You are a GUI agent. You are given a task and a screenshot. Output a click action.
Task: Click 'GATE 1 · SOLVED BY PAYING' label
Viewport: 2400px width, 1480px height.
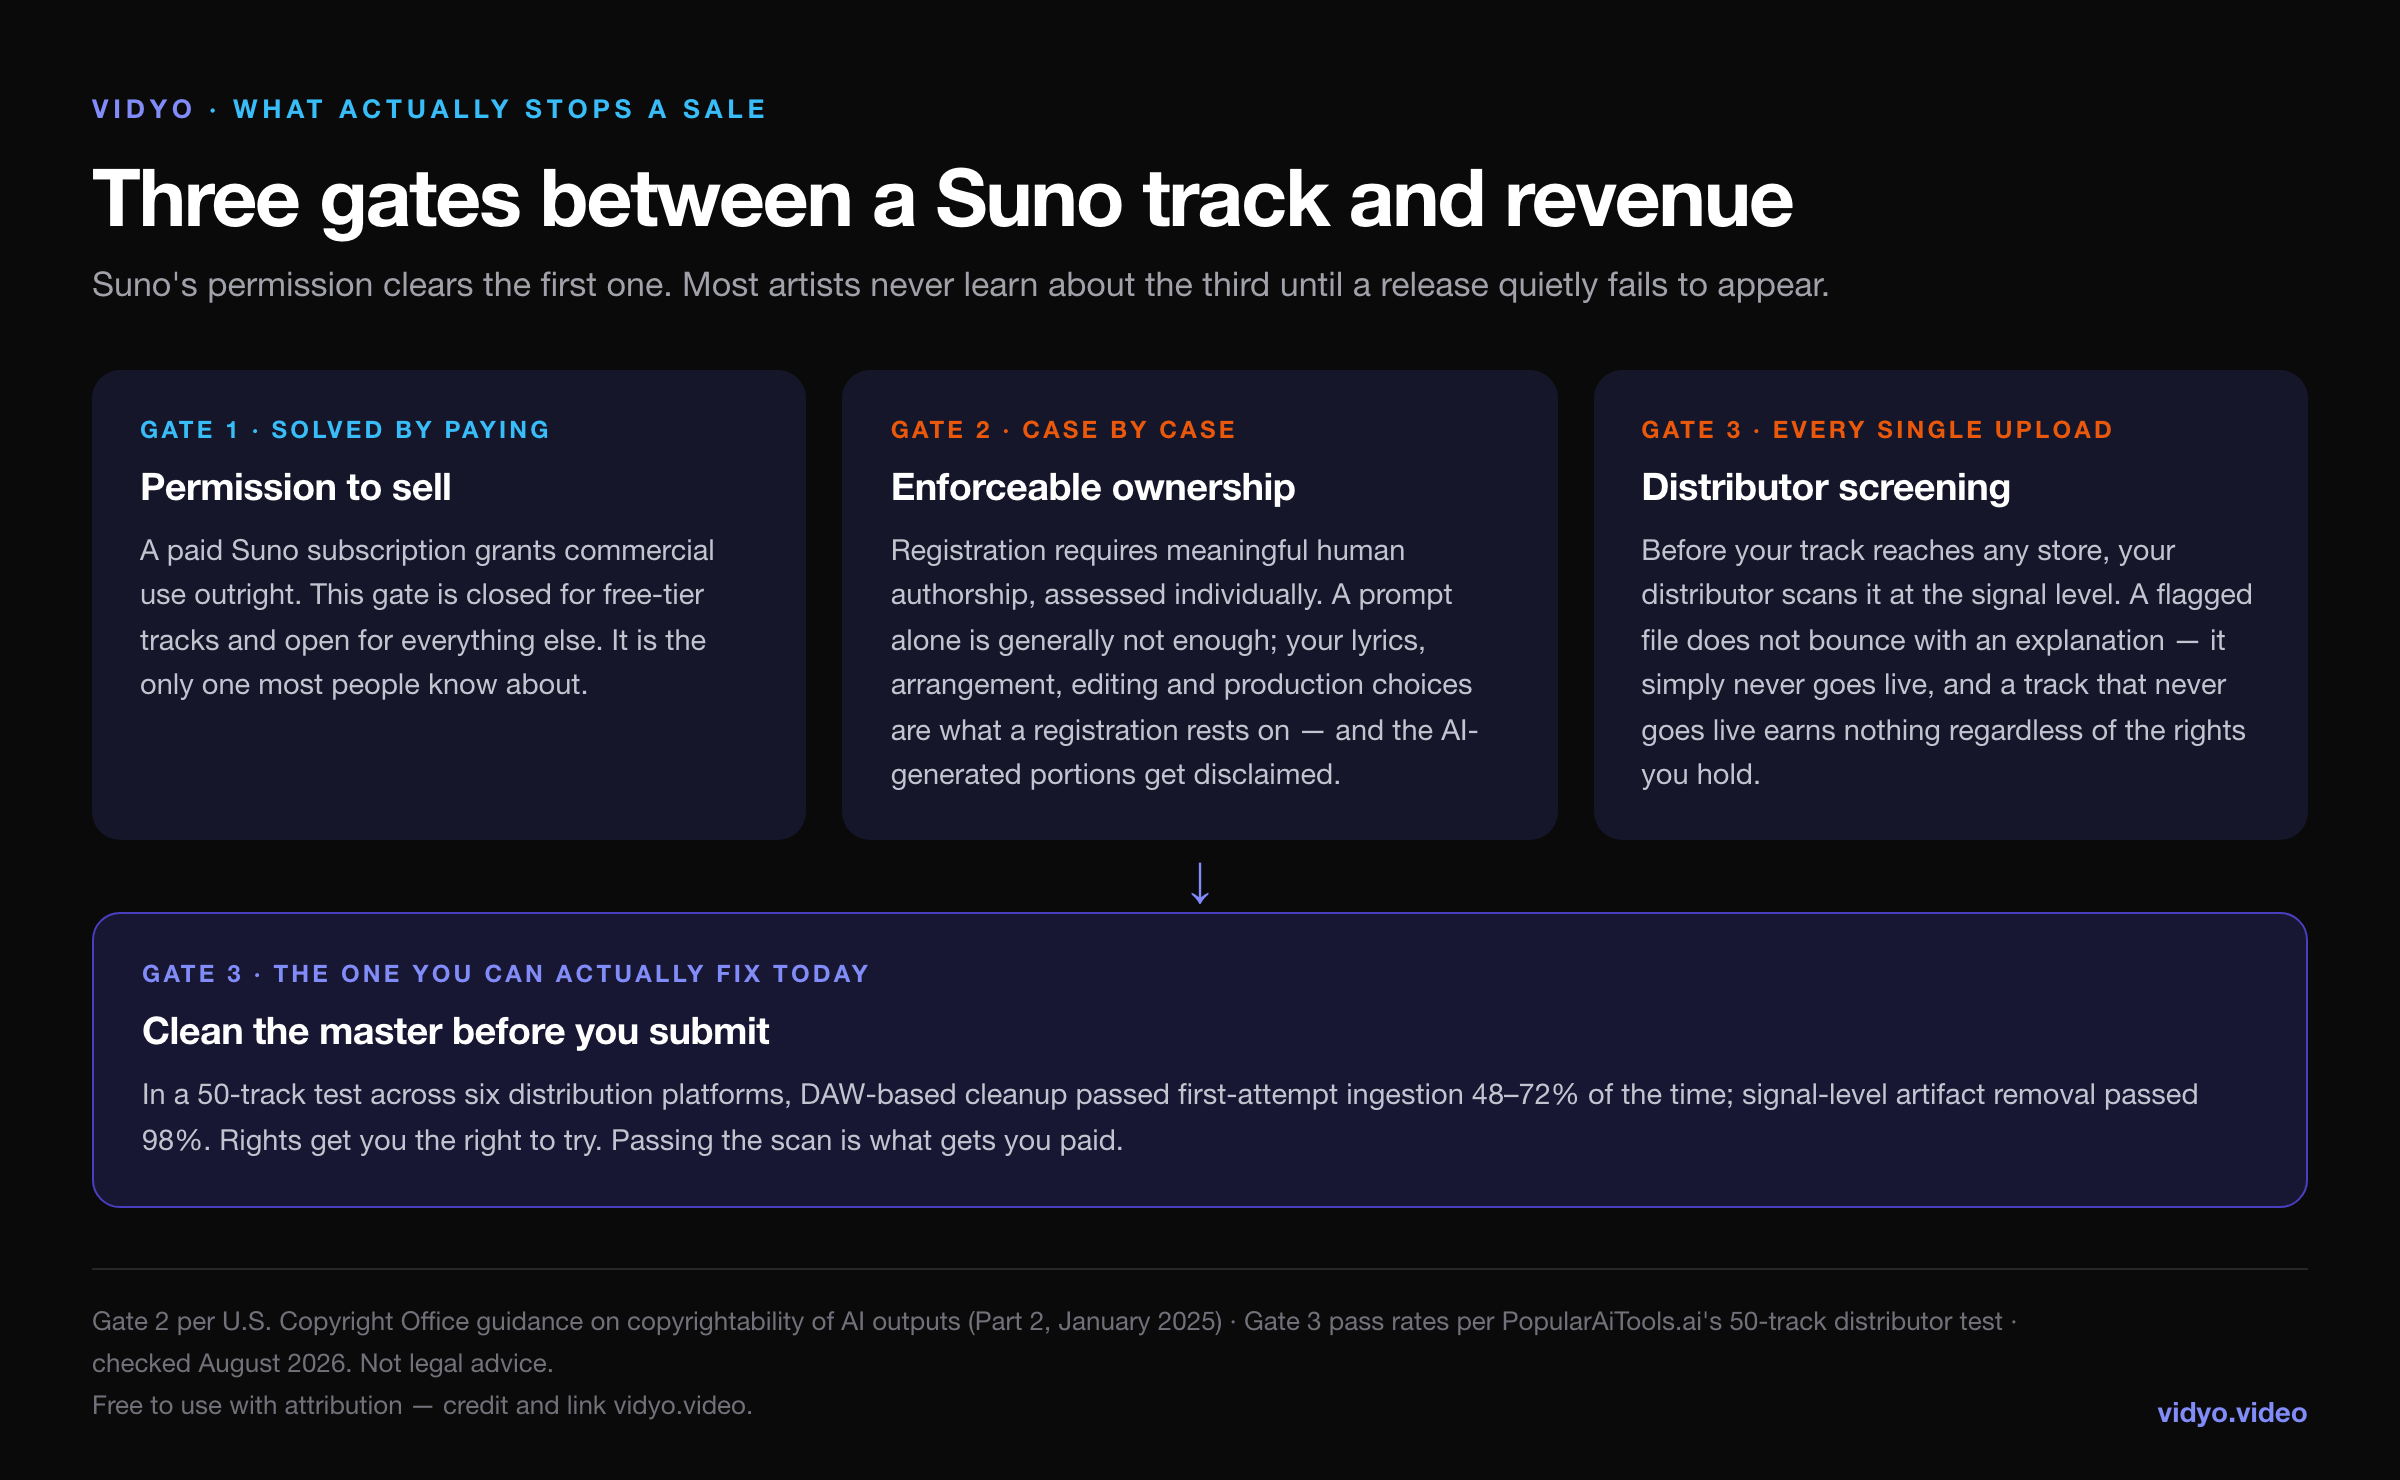click(345, 430)
